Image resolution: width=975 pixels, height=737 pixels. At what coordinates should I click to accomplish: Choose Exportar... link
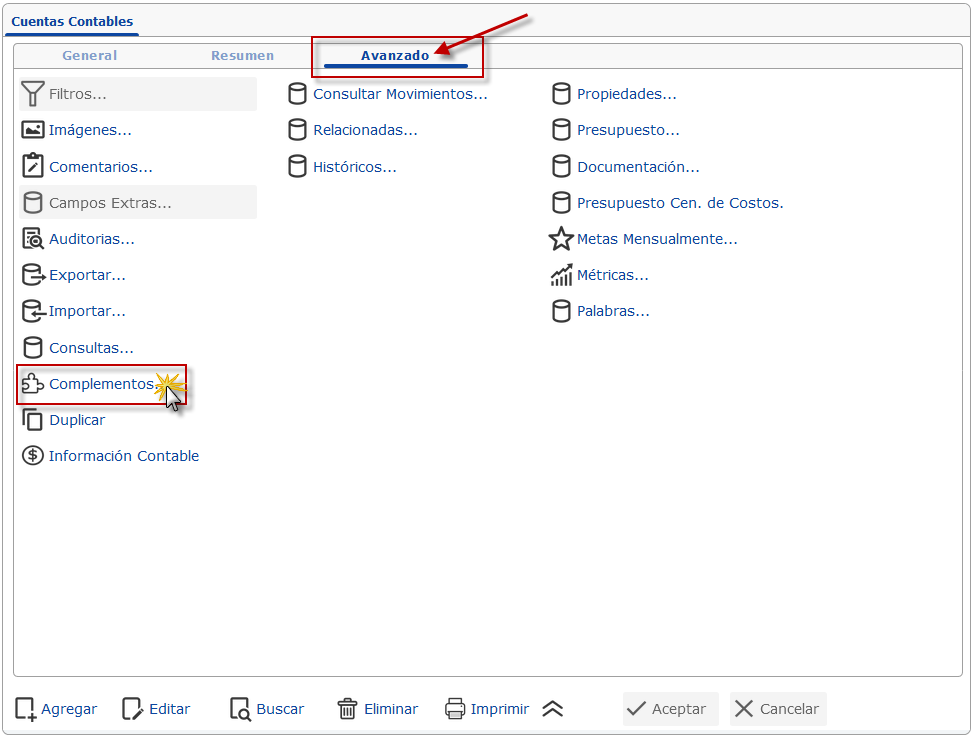88,275
